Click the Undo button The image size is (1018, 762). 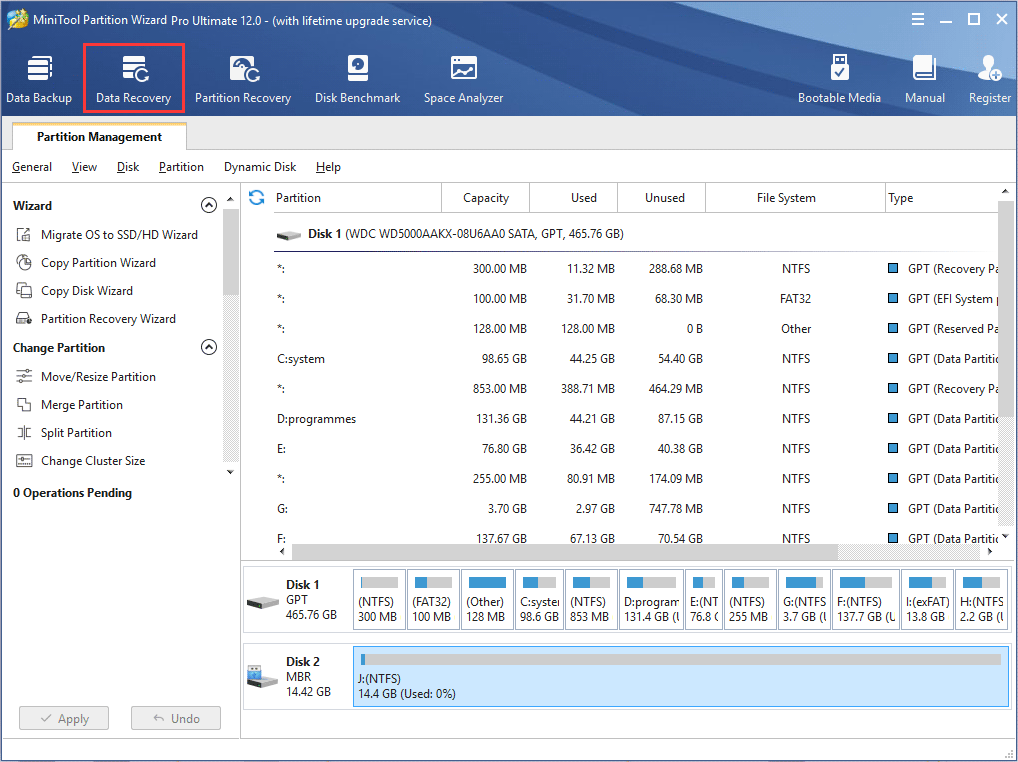[x=176, y=719]
